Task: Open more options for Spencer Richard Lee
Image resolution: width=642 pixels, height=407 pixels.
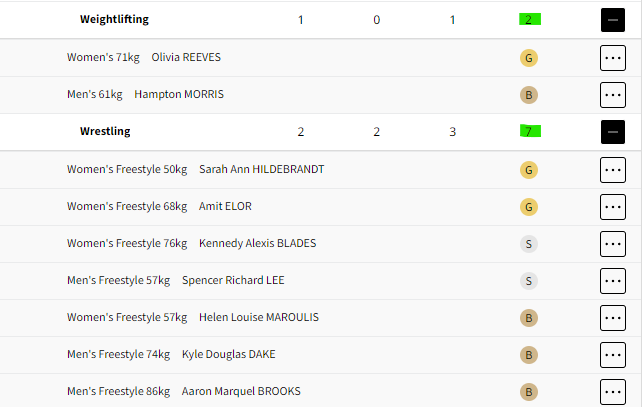Action: coord(613,281)
